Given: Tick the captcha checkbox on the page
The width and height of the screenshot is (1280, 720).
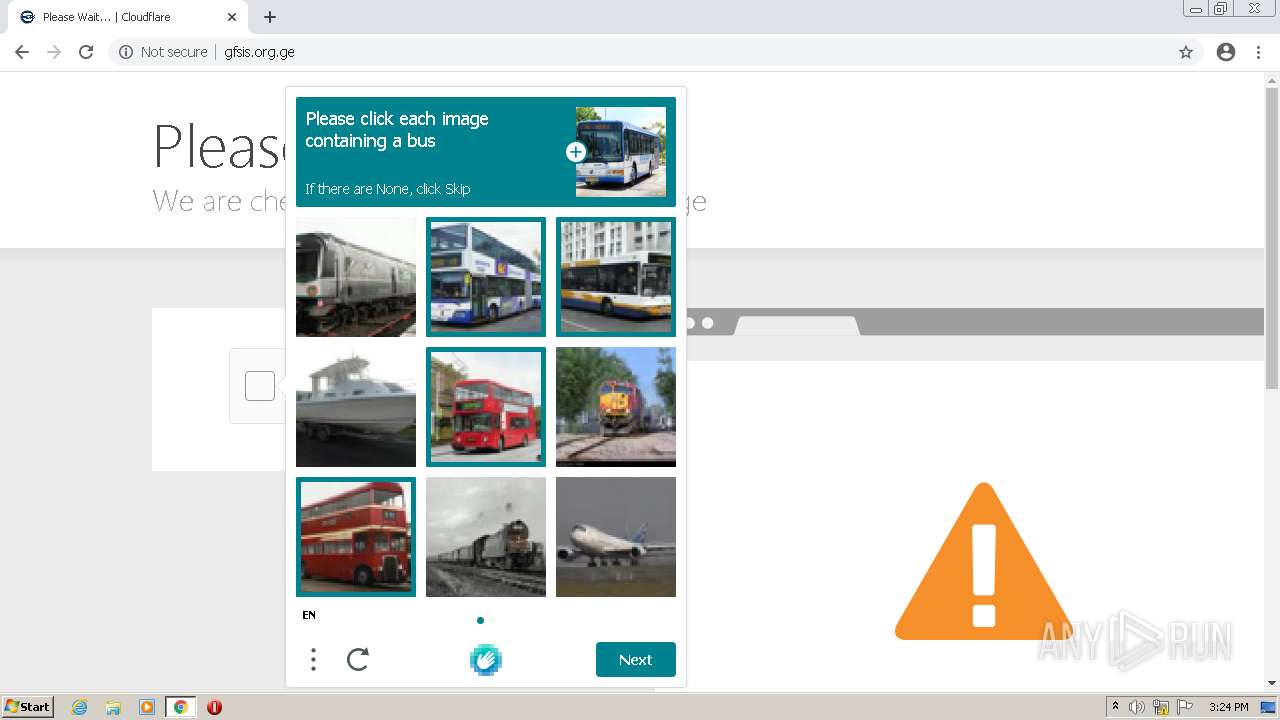Looking at the screenshot, I should coord(260,386).
